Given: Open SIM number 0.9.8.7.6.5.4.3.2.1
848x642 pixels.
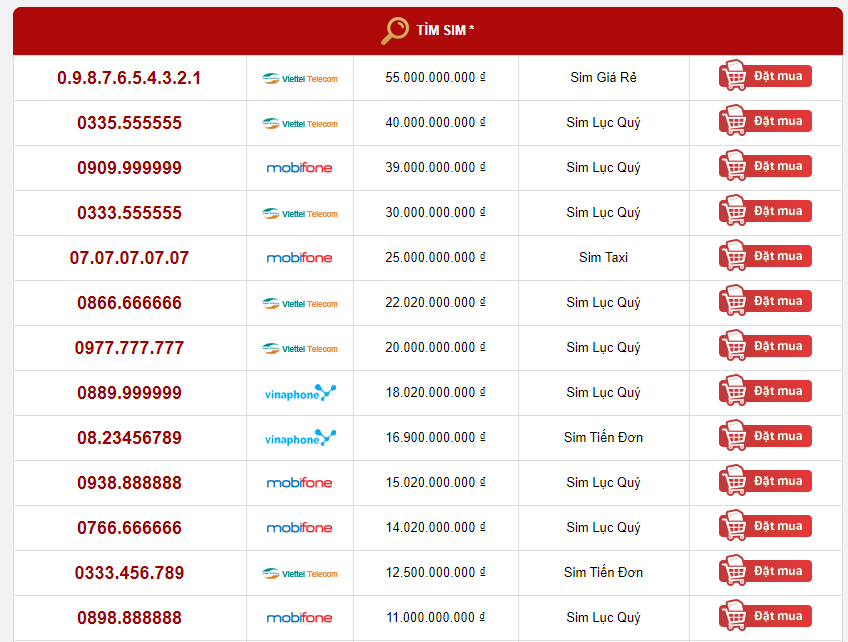Looking at the screenshot, I should pyautogui.click(x=129, y=78).
